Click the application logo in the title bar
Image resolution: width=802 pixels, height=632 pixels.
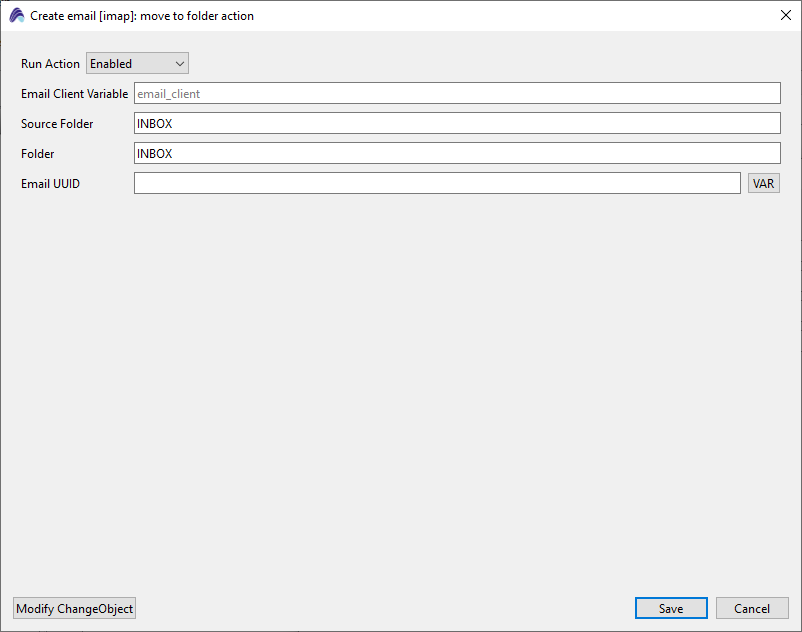pyautogui.click(x=16, y=16)
